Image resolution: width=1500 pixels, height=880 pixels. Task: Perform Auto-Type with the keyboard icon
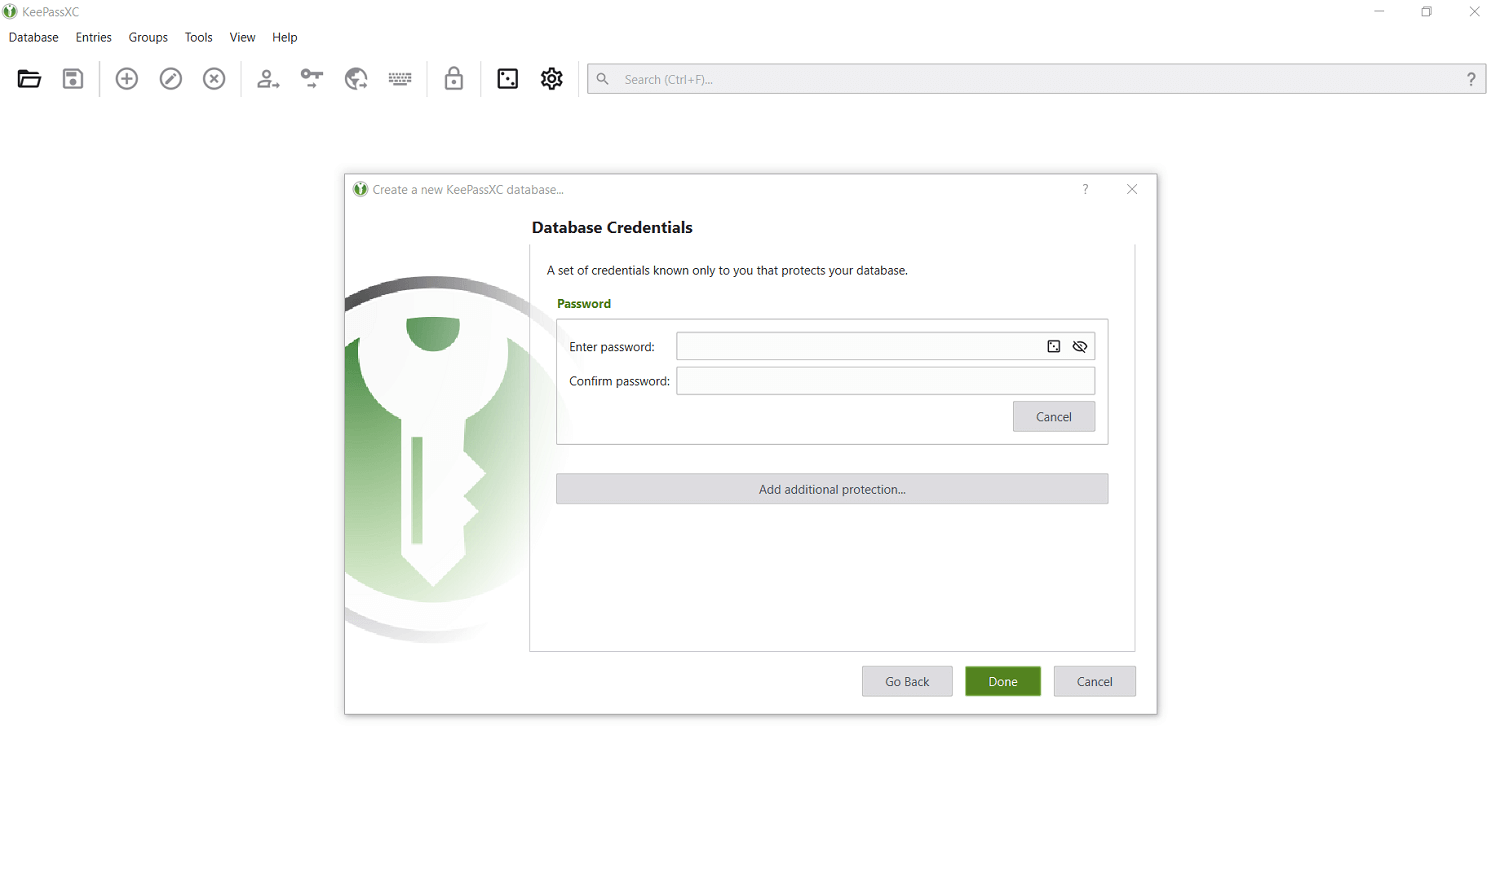coord(400,79)
